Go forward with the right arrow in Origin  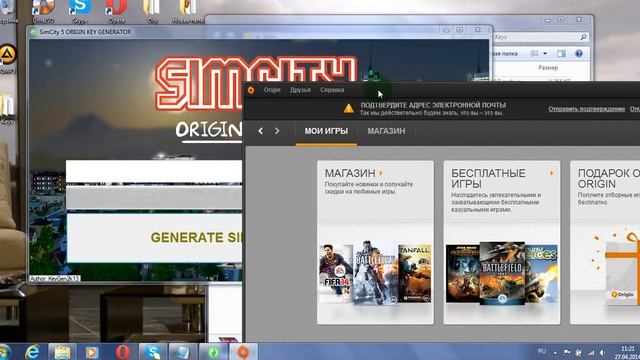tap(277, 131)
